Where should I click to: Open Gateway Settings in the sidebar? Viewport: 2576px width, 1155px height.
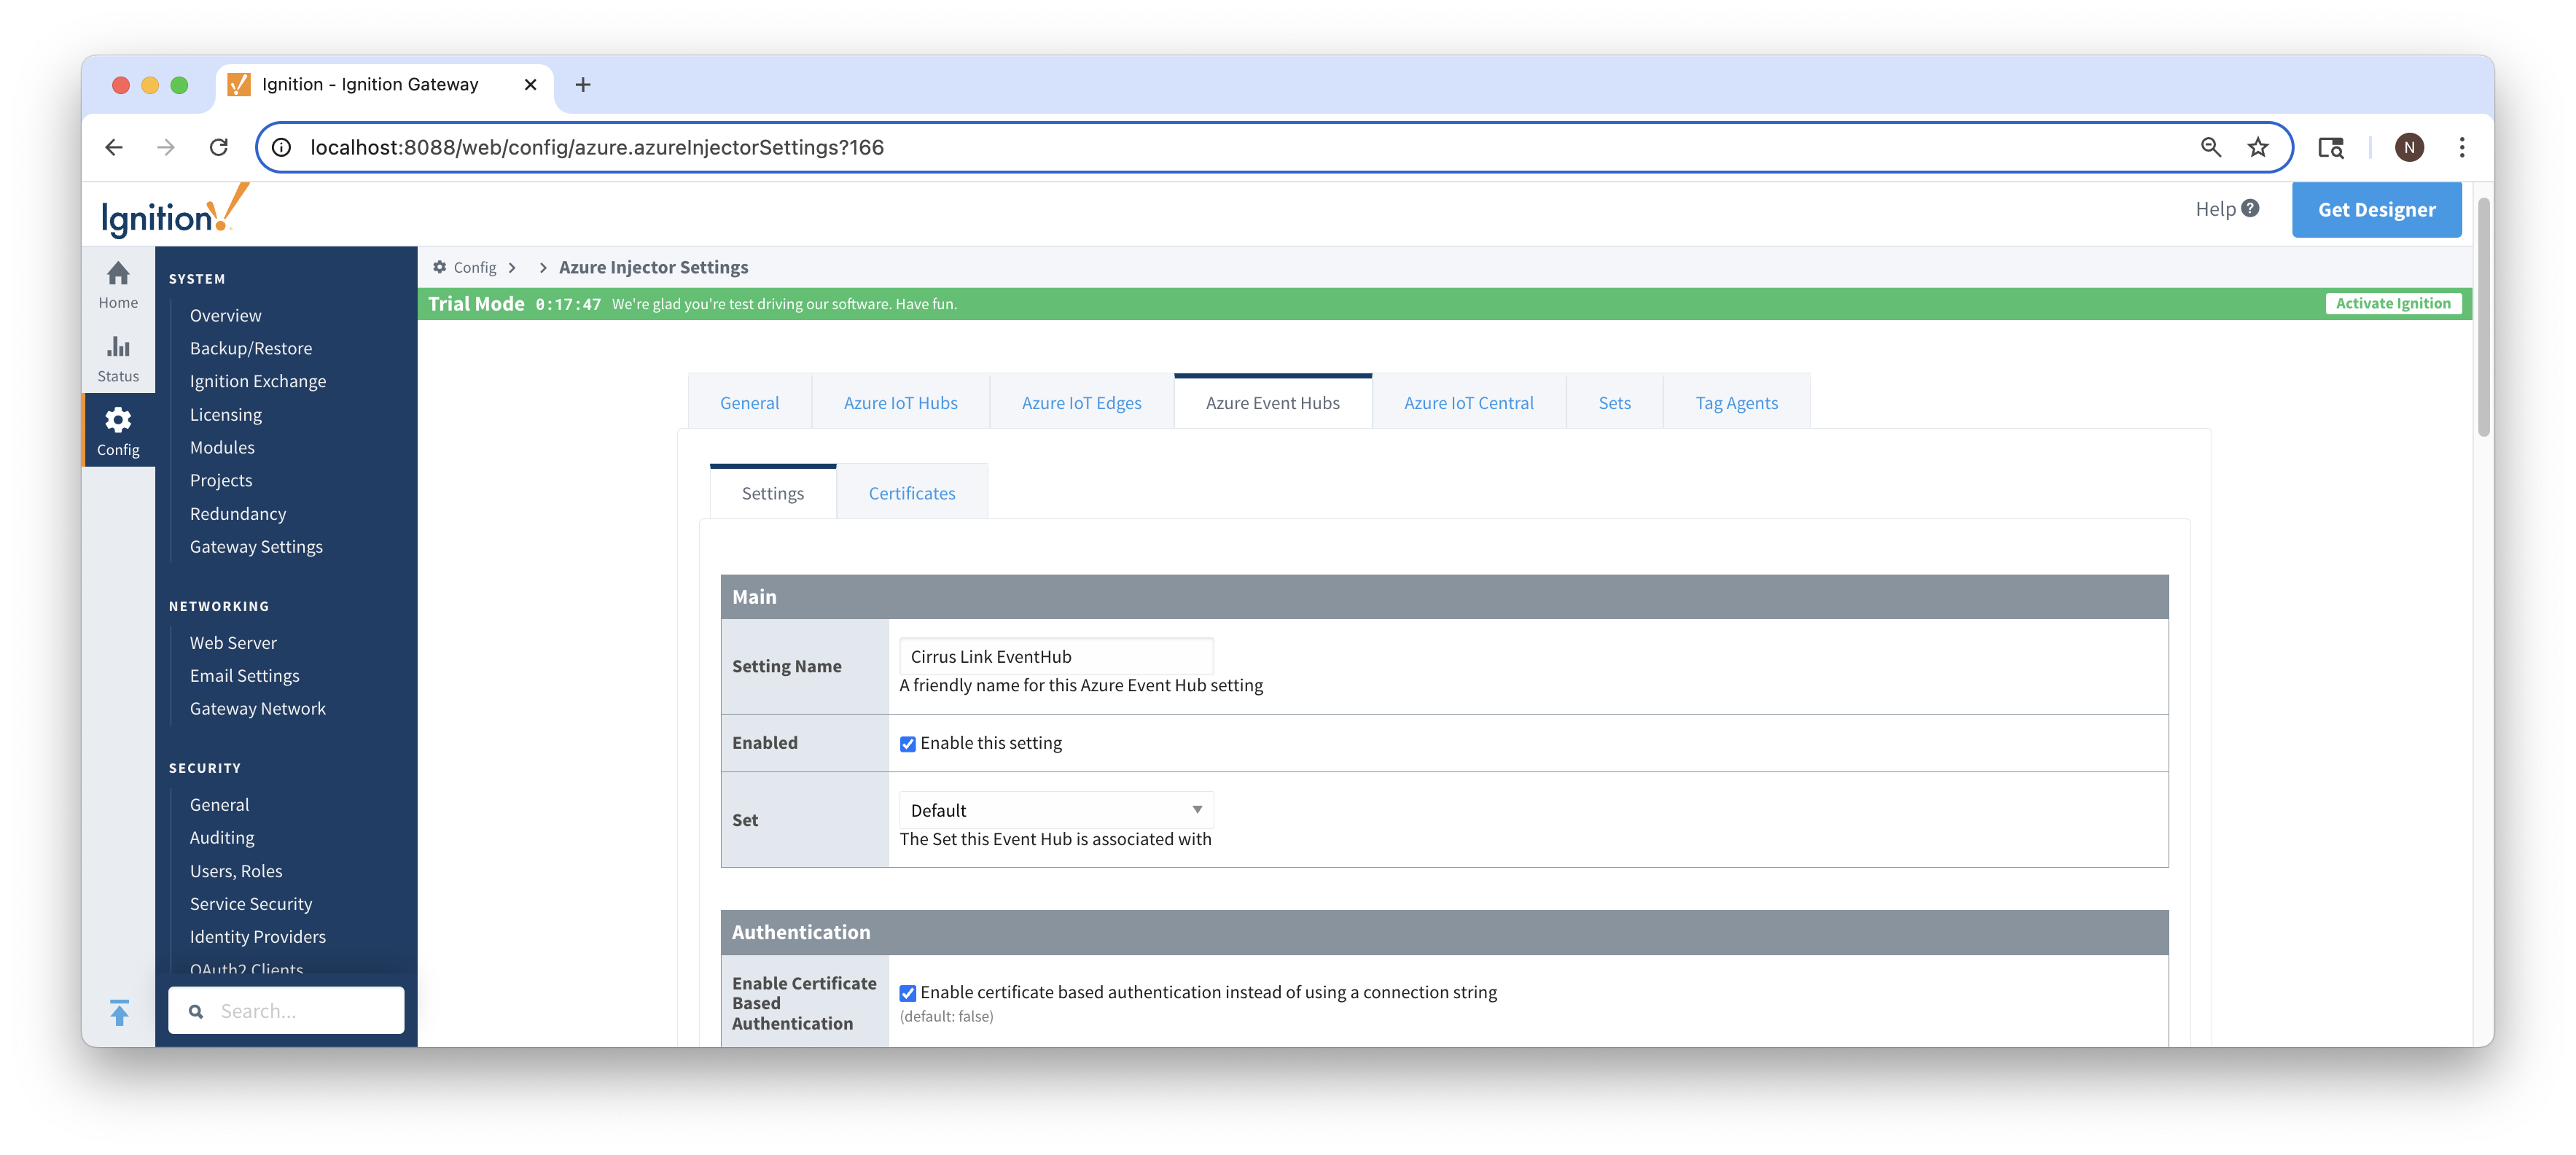[x=256, y=546]
